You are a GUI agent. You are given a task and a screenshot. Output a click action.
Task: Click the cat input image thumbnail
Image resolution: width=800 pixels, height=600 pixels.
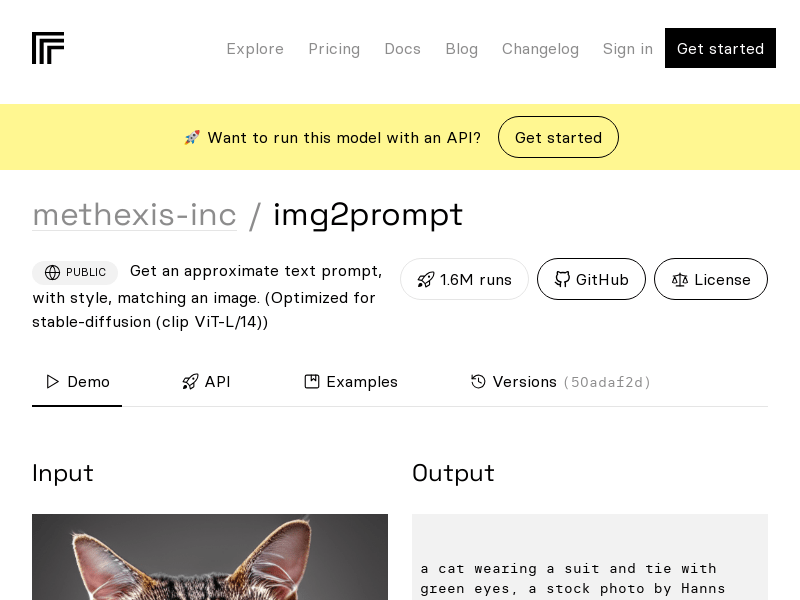(x=210, y=557)
